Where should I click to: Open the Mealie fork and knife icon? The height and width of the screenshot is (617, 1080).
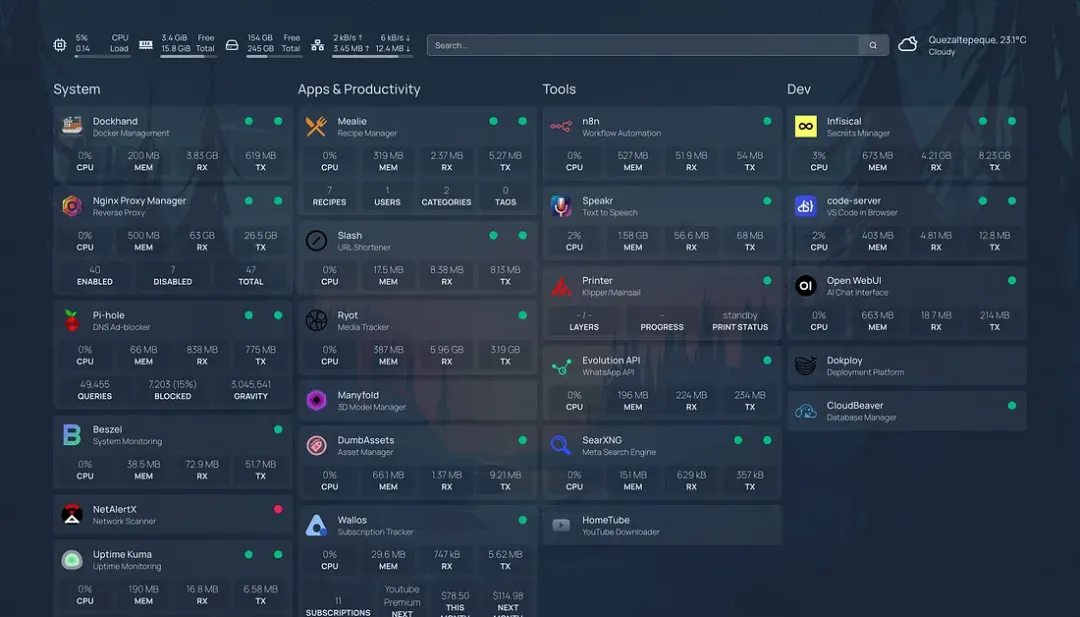[x=316, y=126]
